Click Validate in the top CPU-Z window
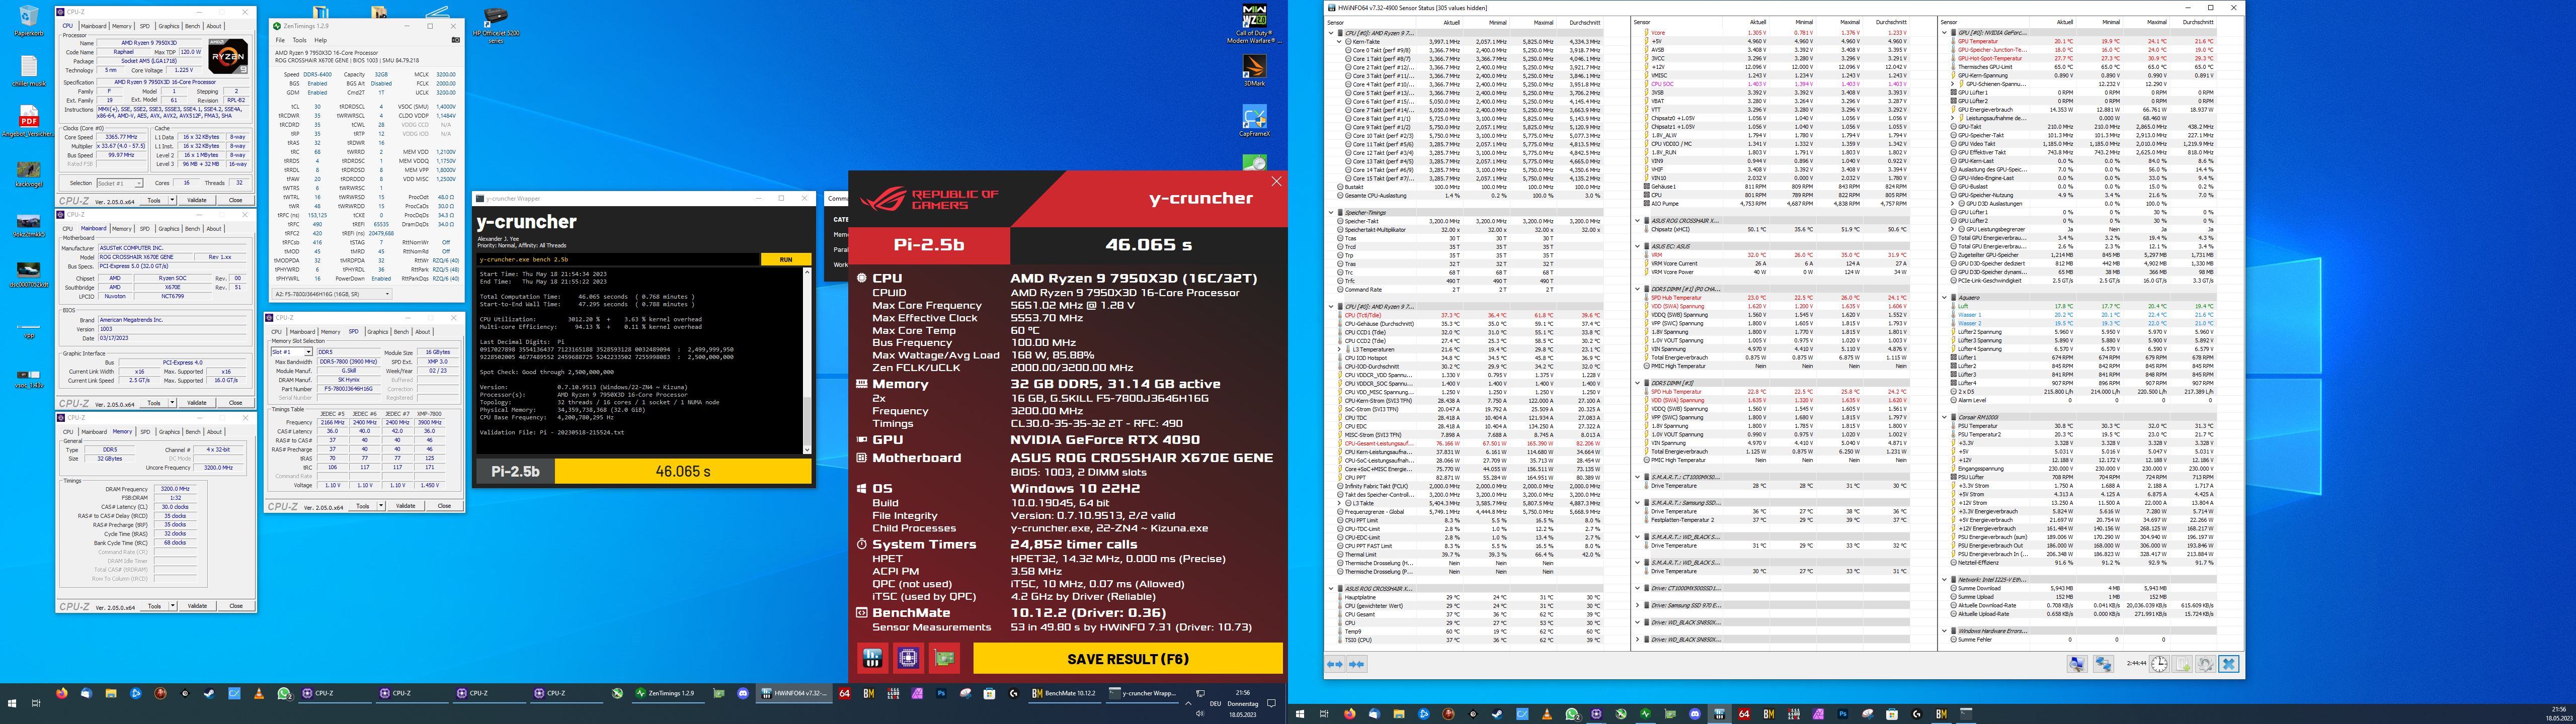This screenshot has height=724, width=2576. click(x=197, y=200)
